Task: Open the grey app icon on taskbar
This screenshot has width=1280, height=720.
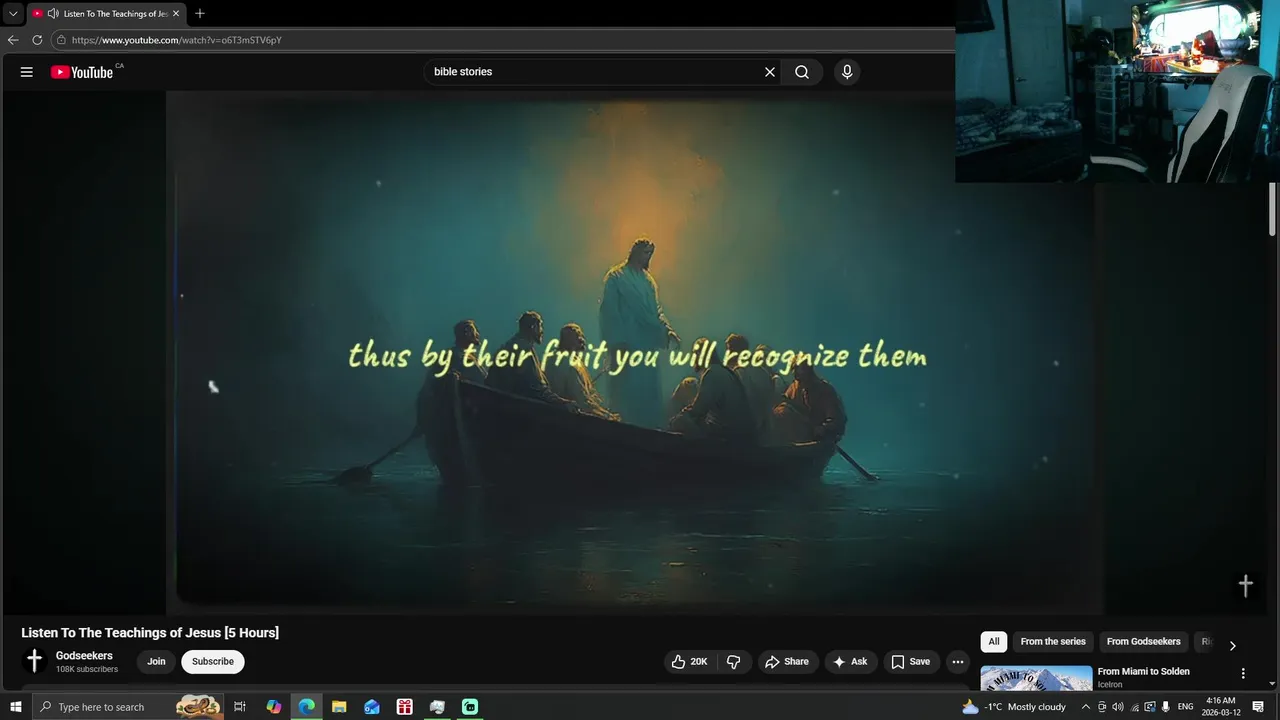Action: (437, 707)
